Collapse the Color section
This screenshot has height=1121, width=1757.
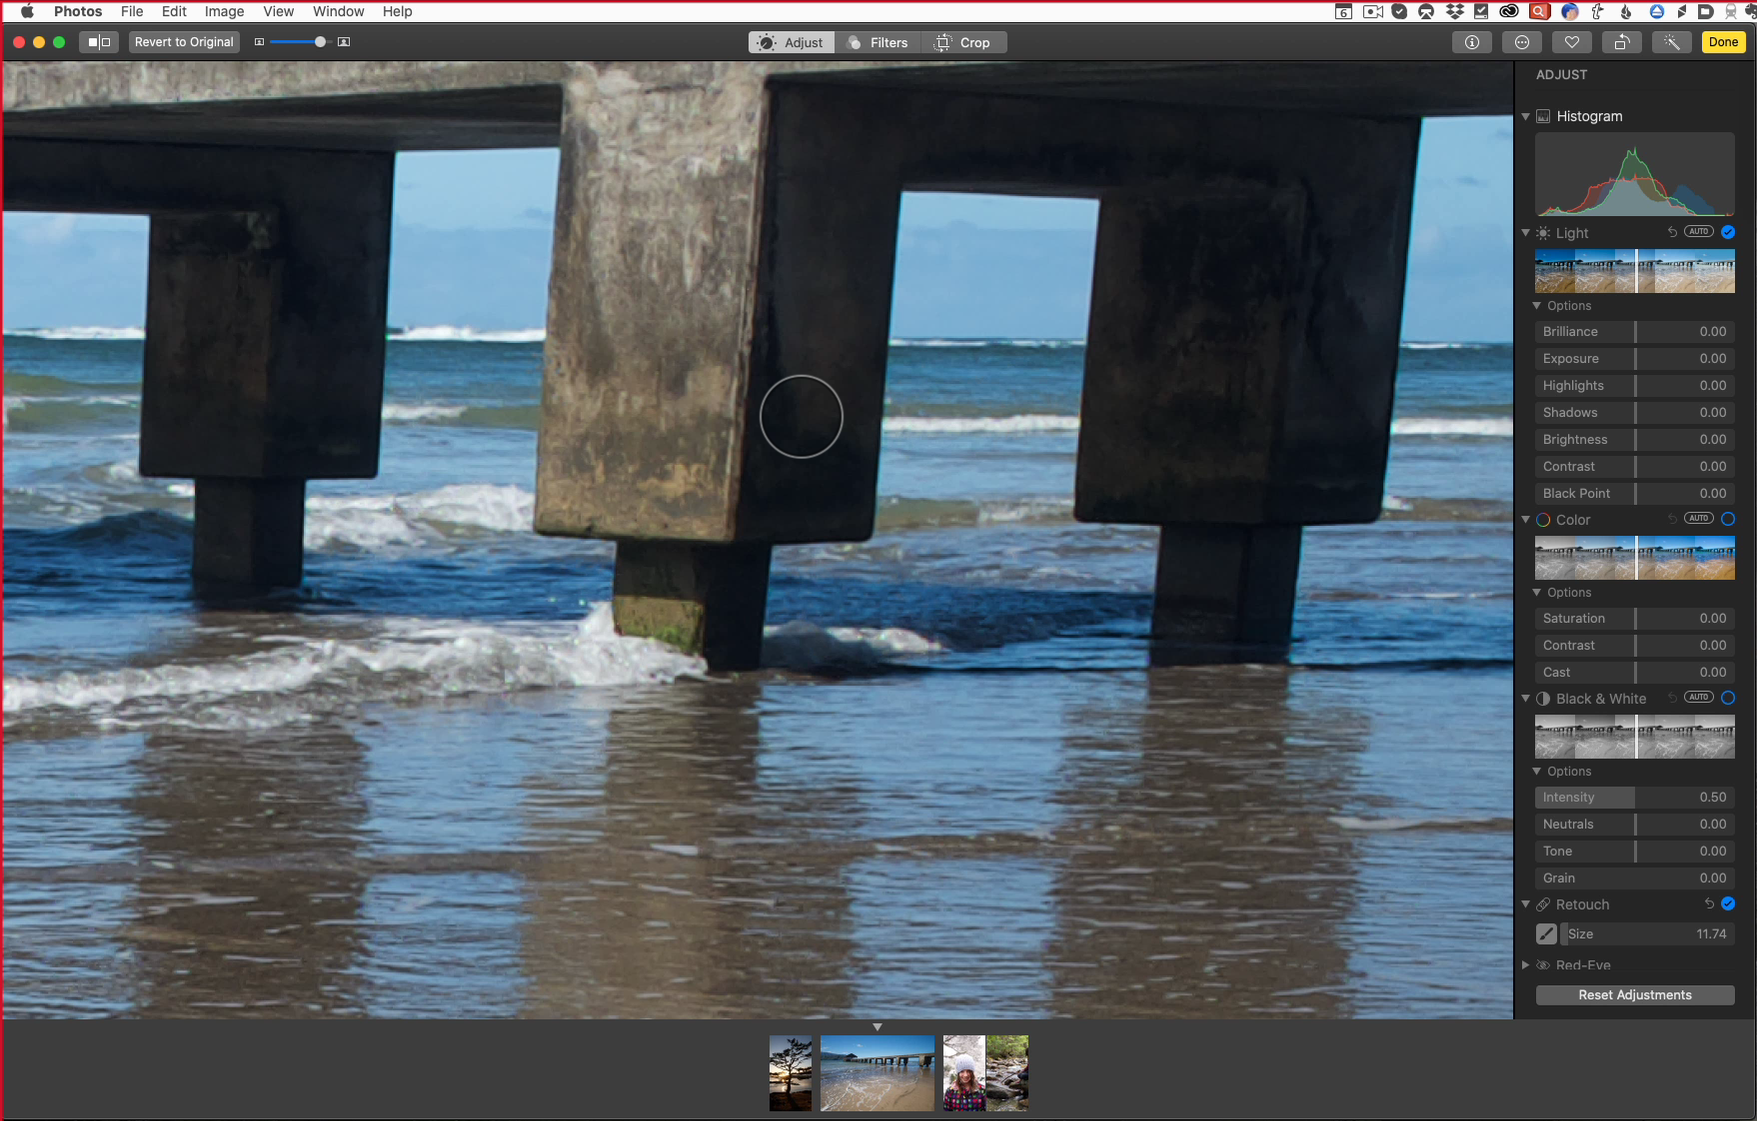coord(1526,520)
